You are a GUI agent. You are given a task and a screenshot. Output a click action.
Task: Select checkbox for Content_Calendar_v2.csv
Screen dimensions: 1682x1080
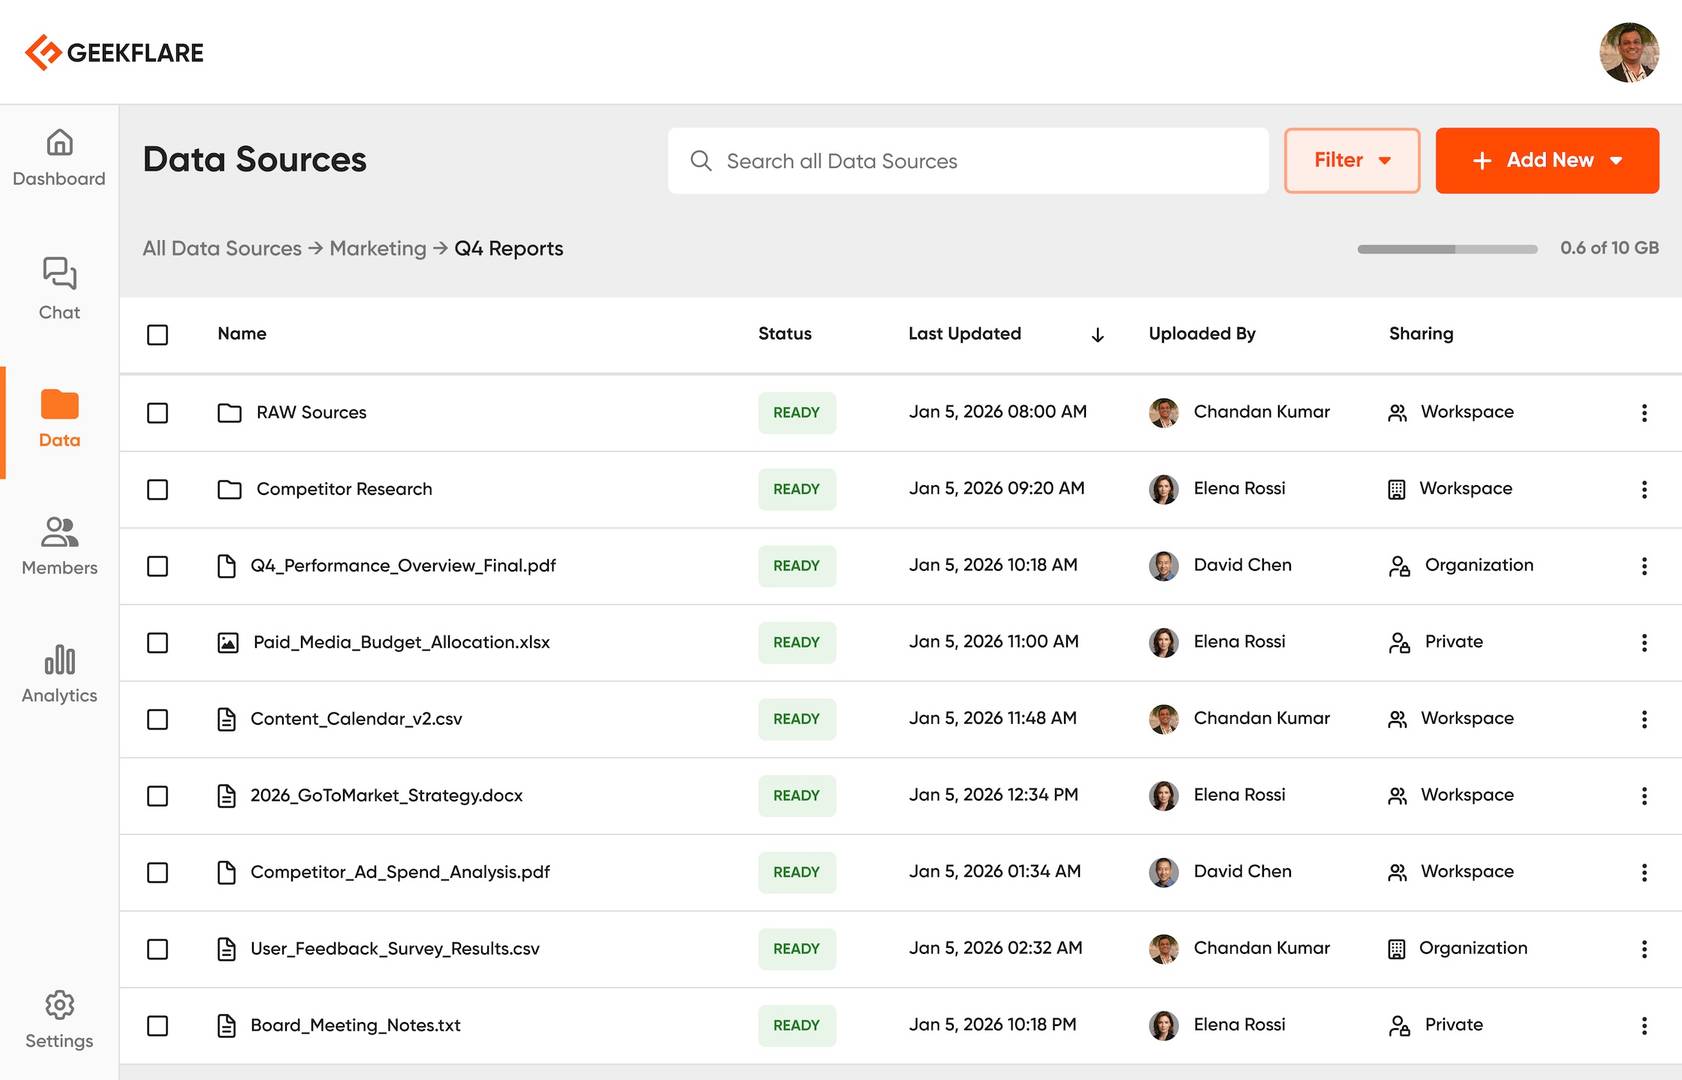click(158, 720)
